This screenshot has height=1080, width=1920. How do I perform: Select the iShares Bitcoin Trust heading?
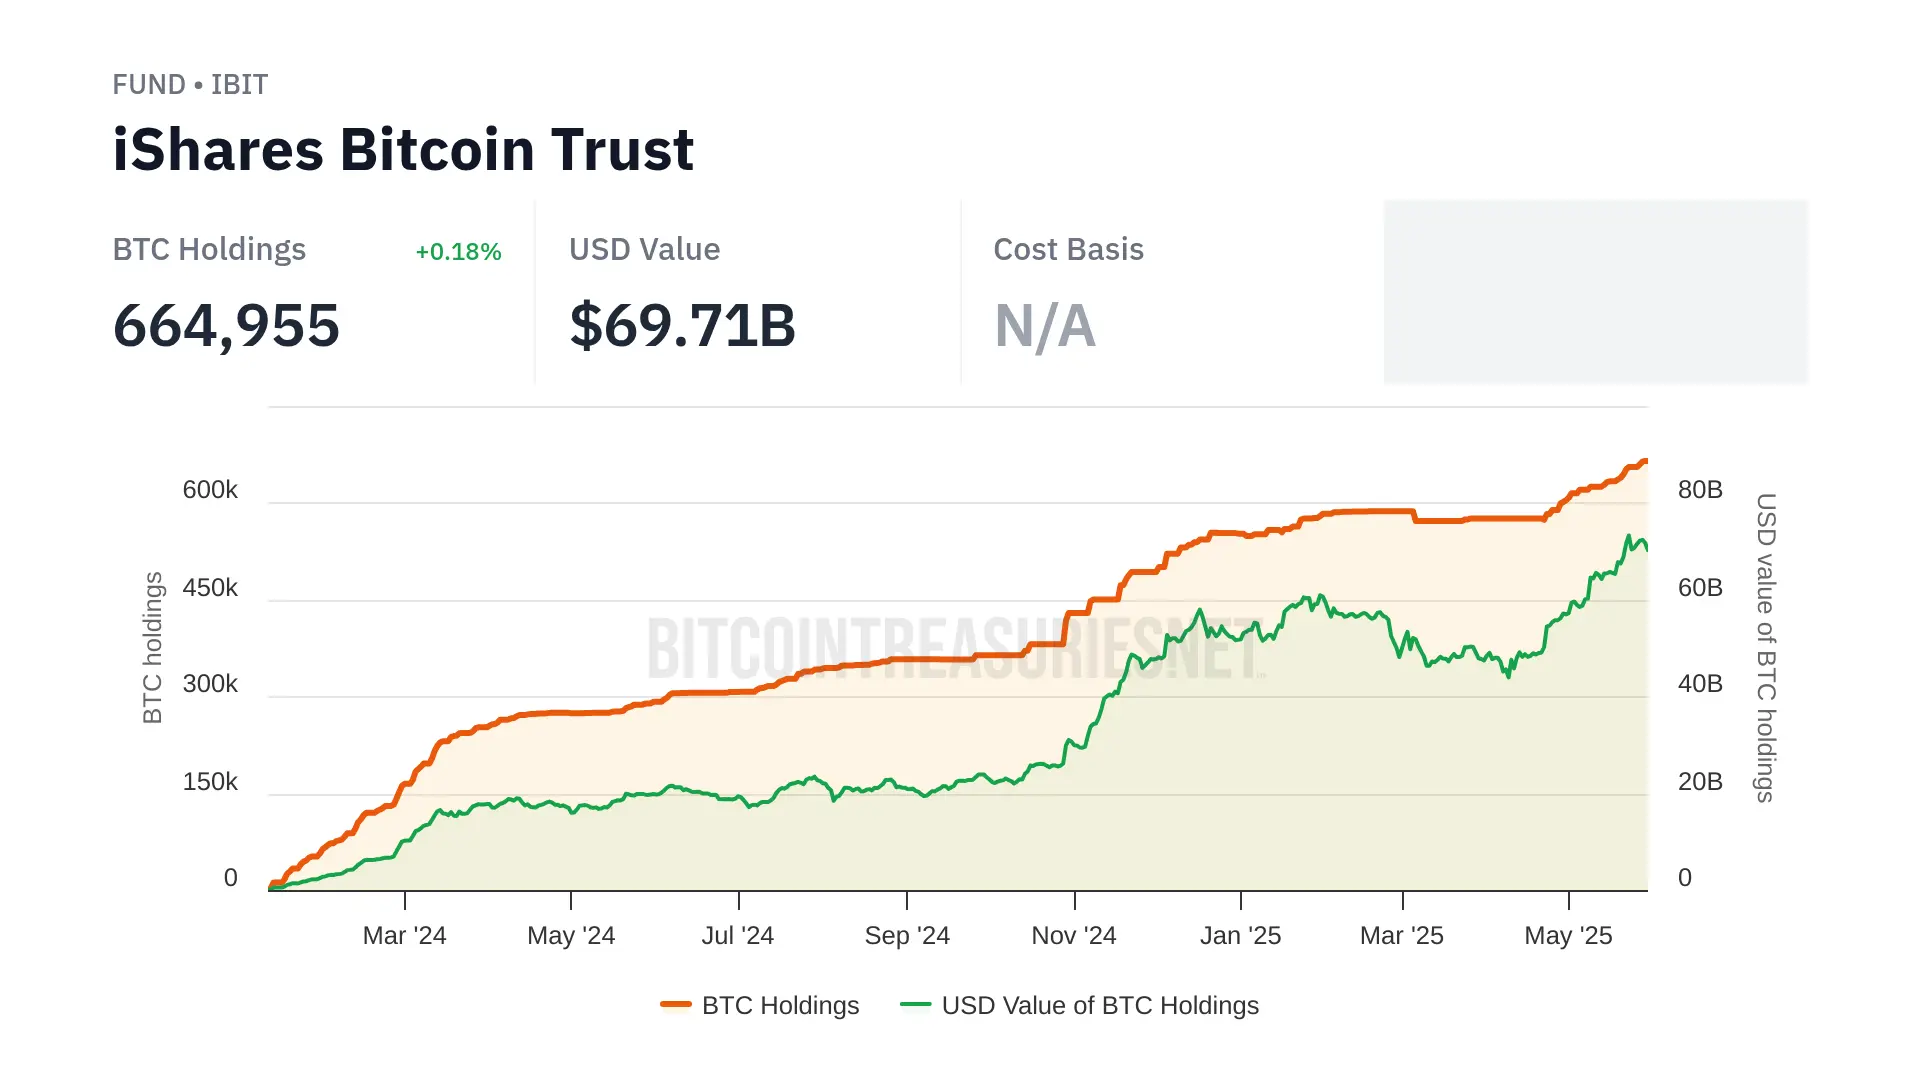coord(403,150)
